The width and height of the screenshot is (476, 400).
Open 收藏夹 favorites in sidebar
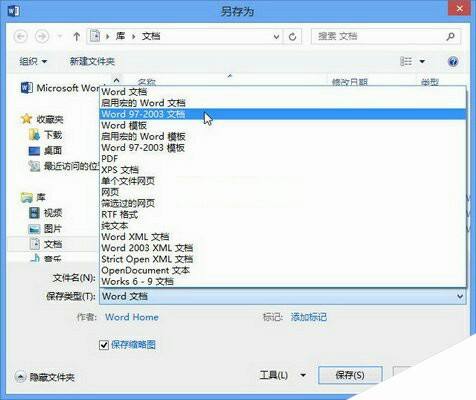42,119
